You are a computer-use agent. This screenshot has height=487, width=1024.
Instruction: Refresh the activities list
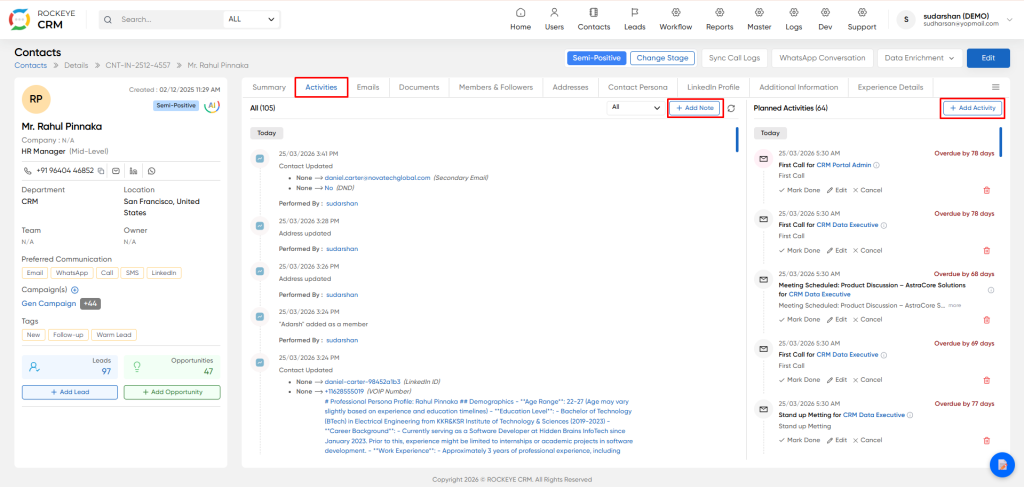click(x=731, y=108)
